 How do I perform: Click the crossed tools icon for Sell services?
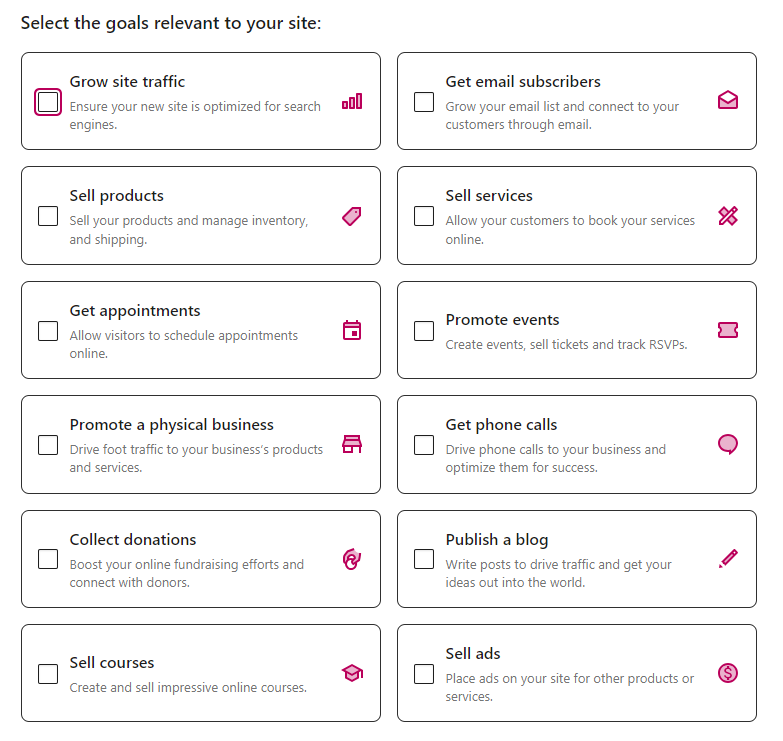coord(728,216)
